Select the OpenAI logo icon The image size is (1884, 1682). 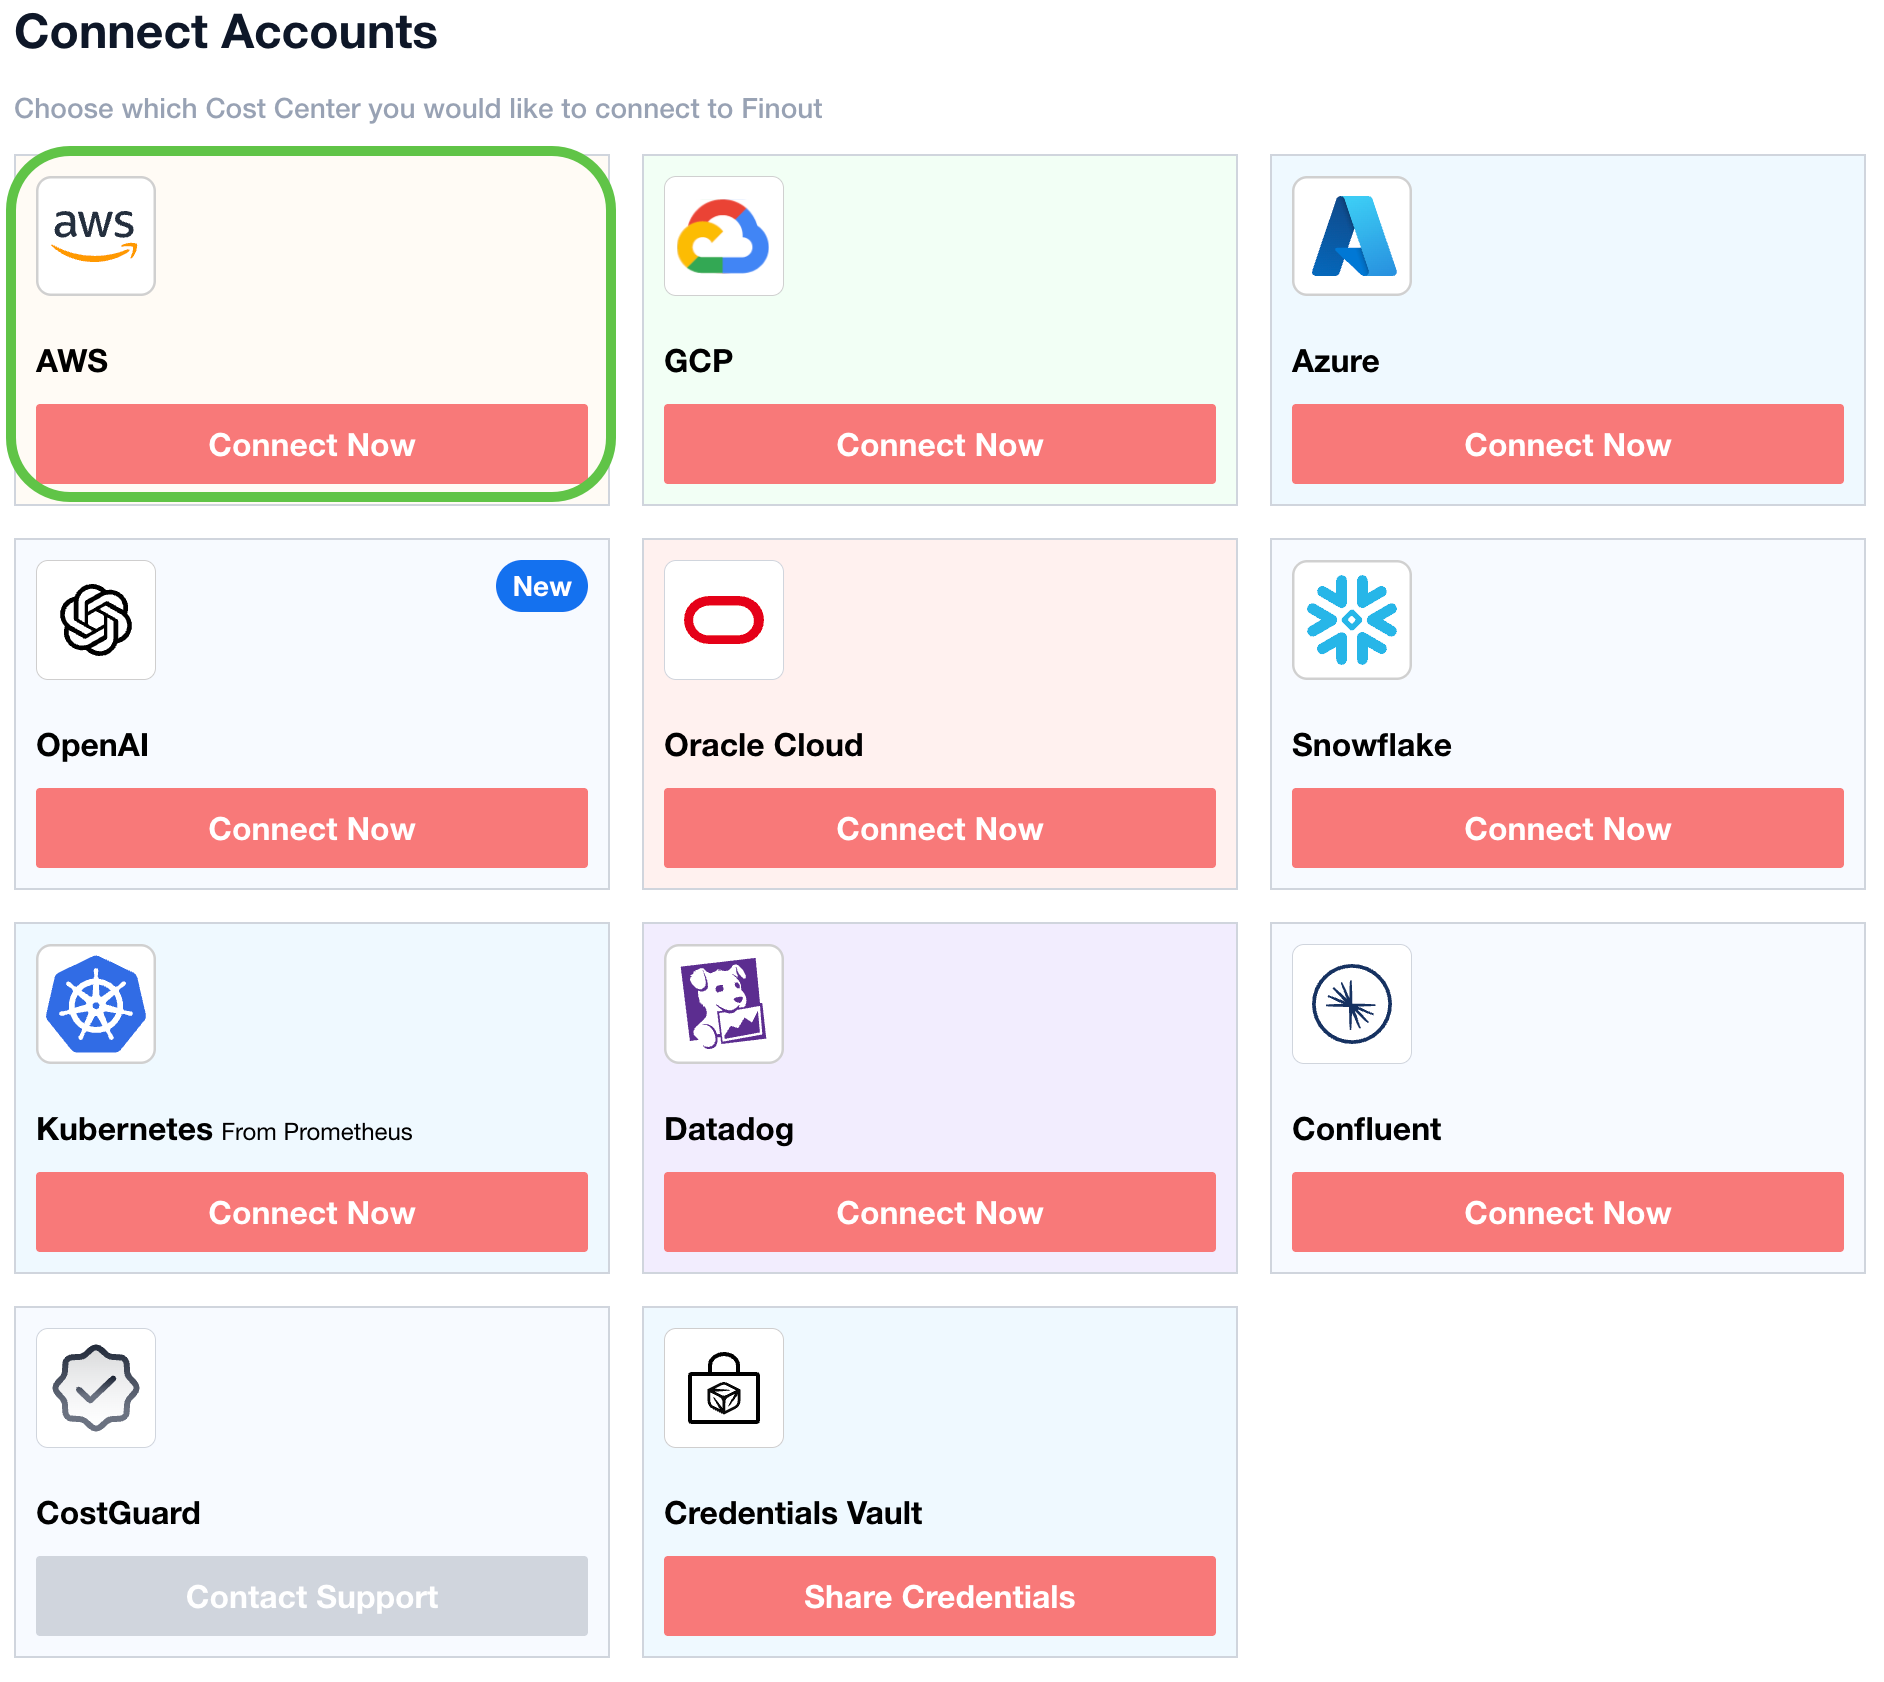coord(96,620)
